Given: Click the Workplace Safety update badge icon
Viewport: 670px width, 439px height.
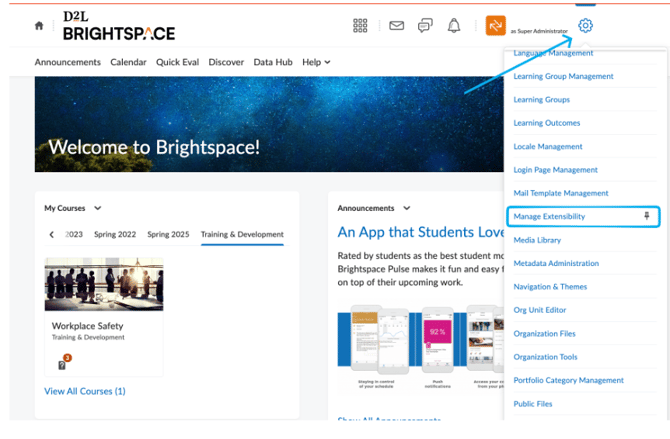Looking at the screenshot, I should click(x=64, y=362).
